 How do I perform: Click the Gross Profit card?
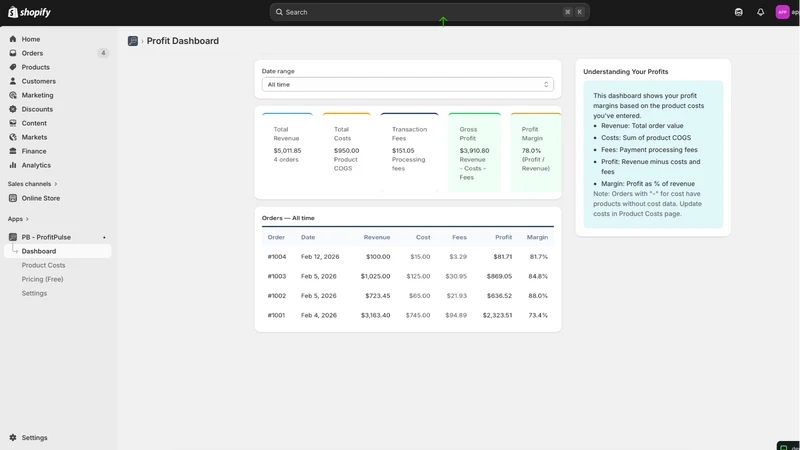click(x=474, y=152)
